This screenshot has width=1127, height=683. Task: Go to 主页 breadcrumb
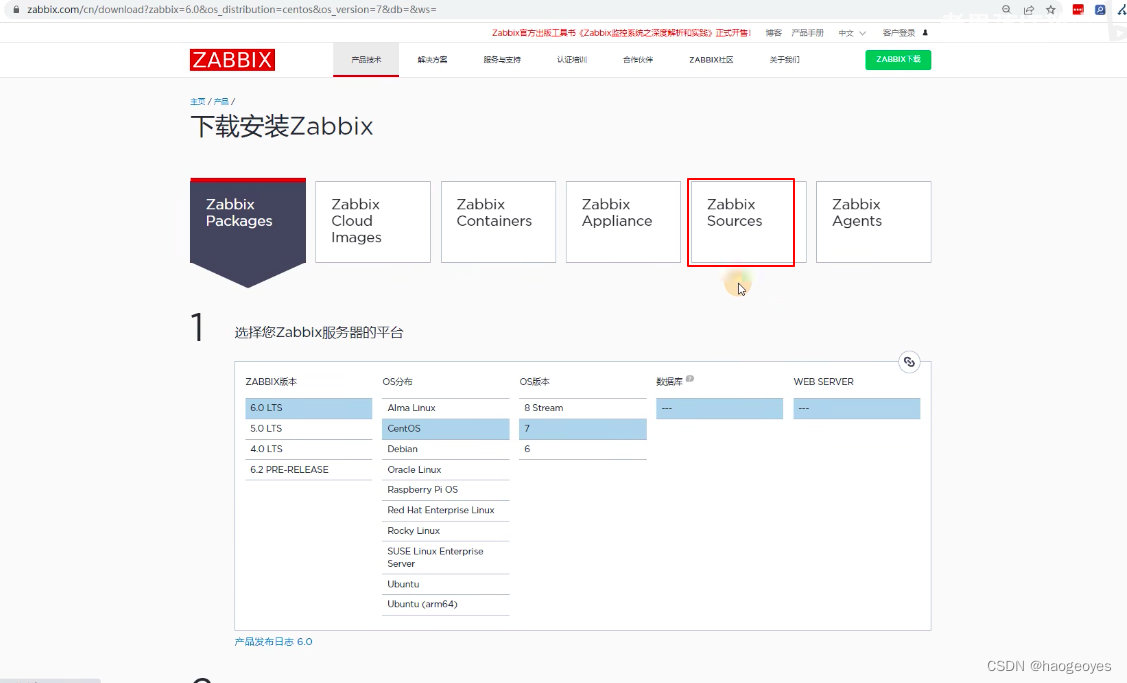point(198,101)
